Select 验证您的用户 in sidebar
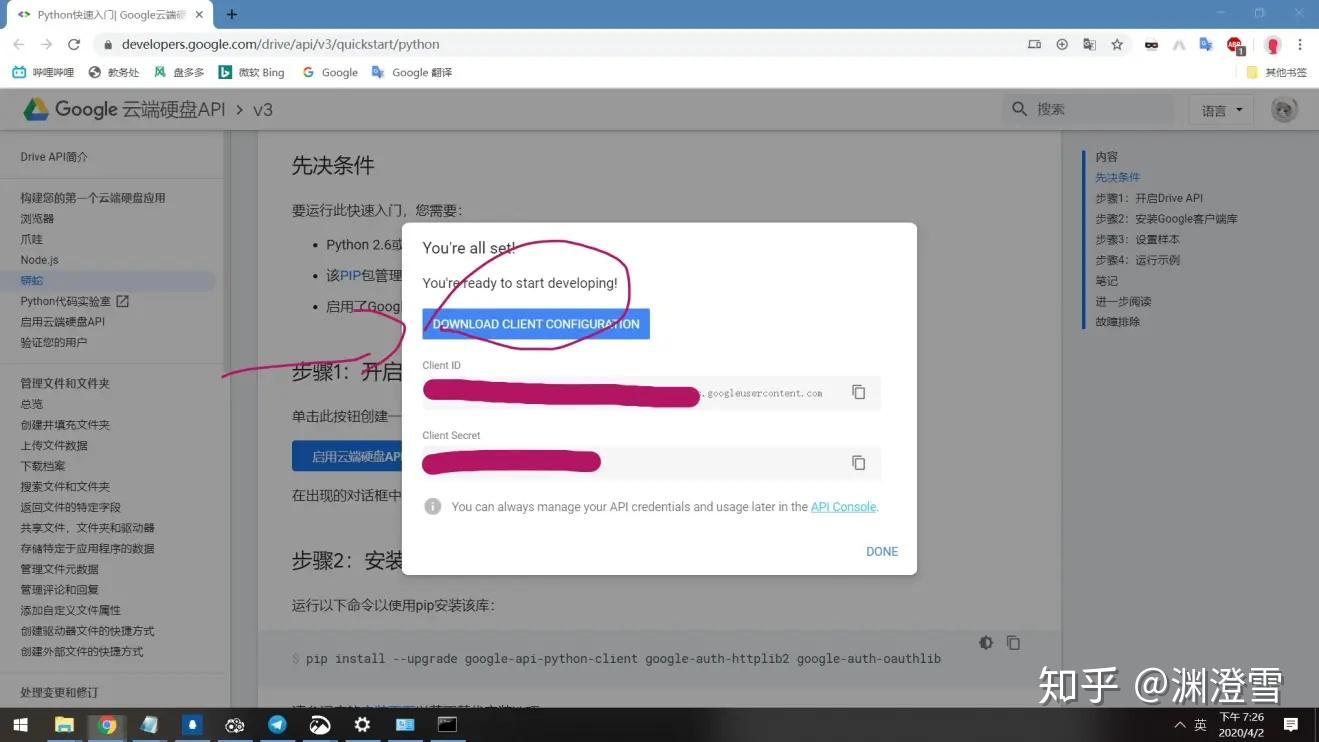1319x742 pixels. pyautogui.click(x=54, y=342)
